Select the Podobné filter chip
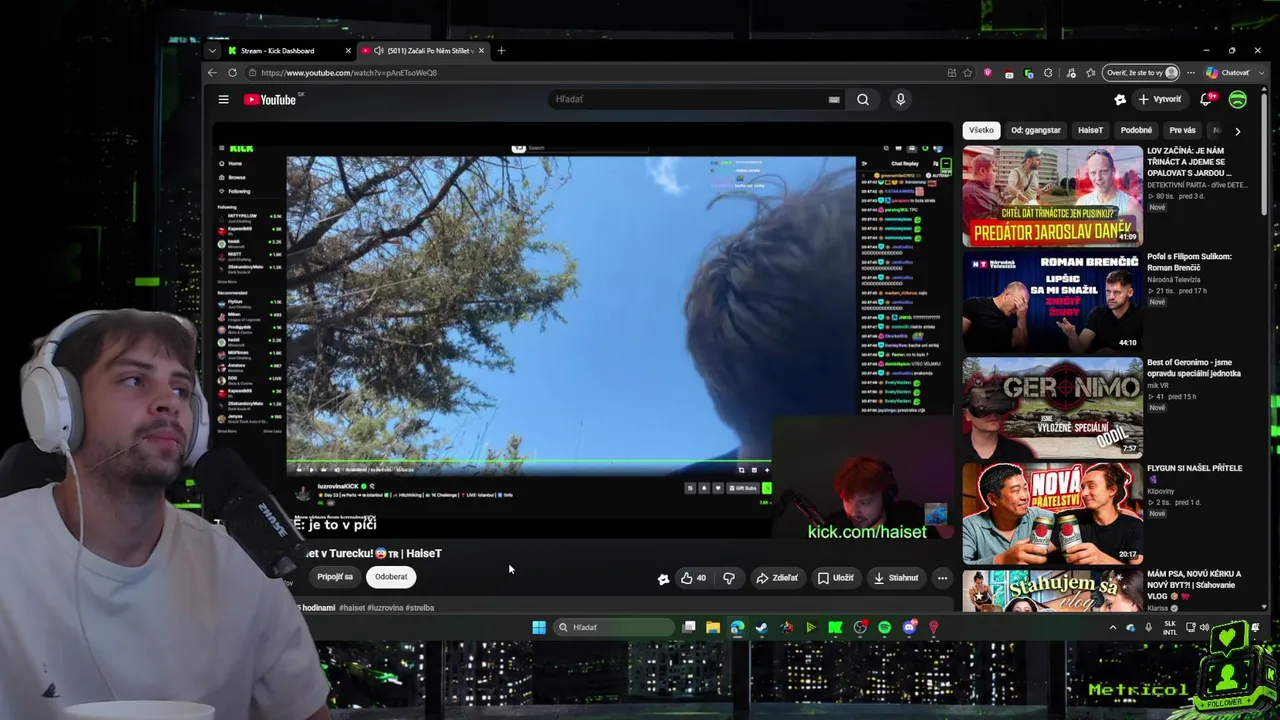 pos(1136,130)
